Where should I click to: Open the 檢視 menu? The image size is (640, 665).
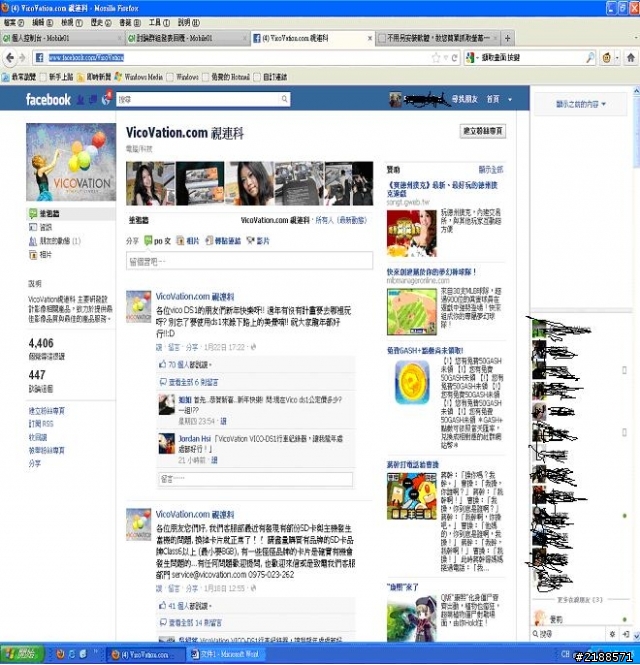(x=71, y=22)
